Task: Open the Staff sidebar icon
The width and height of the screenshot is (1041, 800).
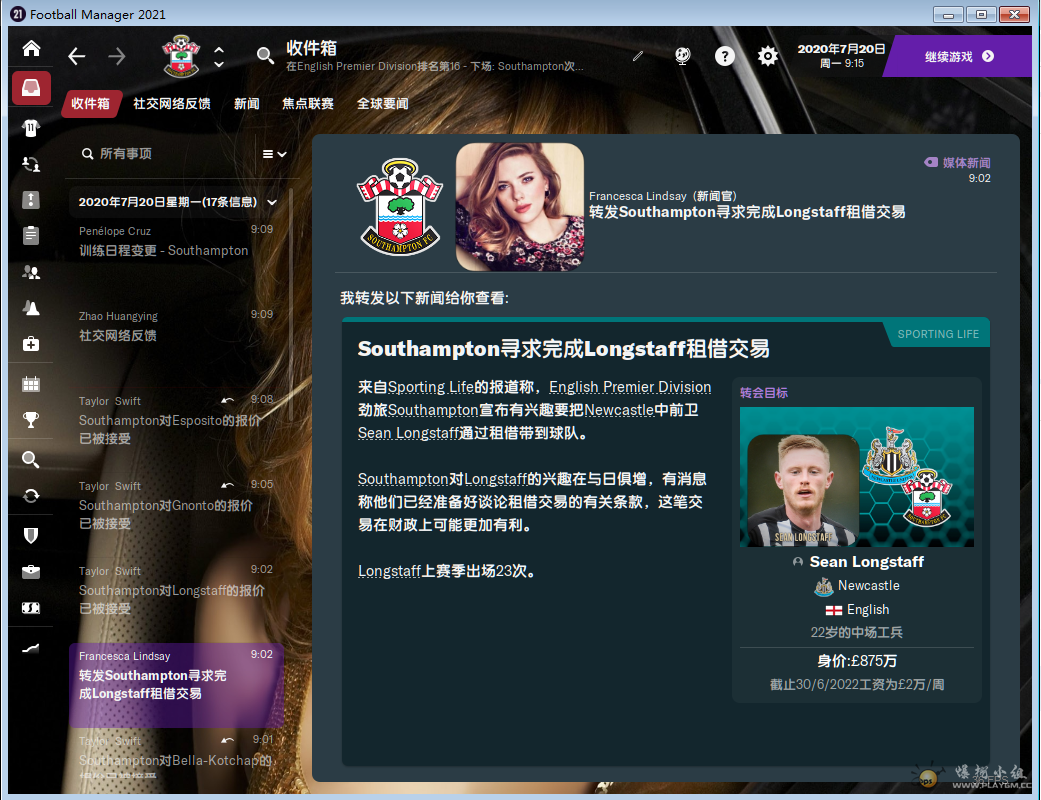Action: (x=31, y=272)
